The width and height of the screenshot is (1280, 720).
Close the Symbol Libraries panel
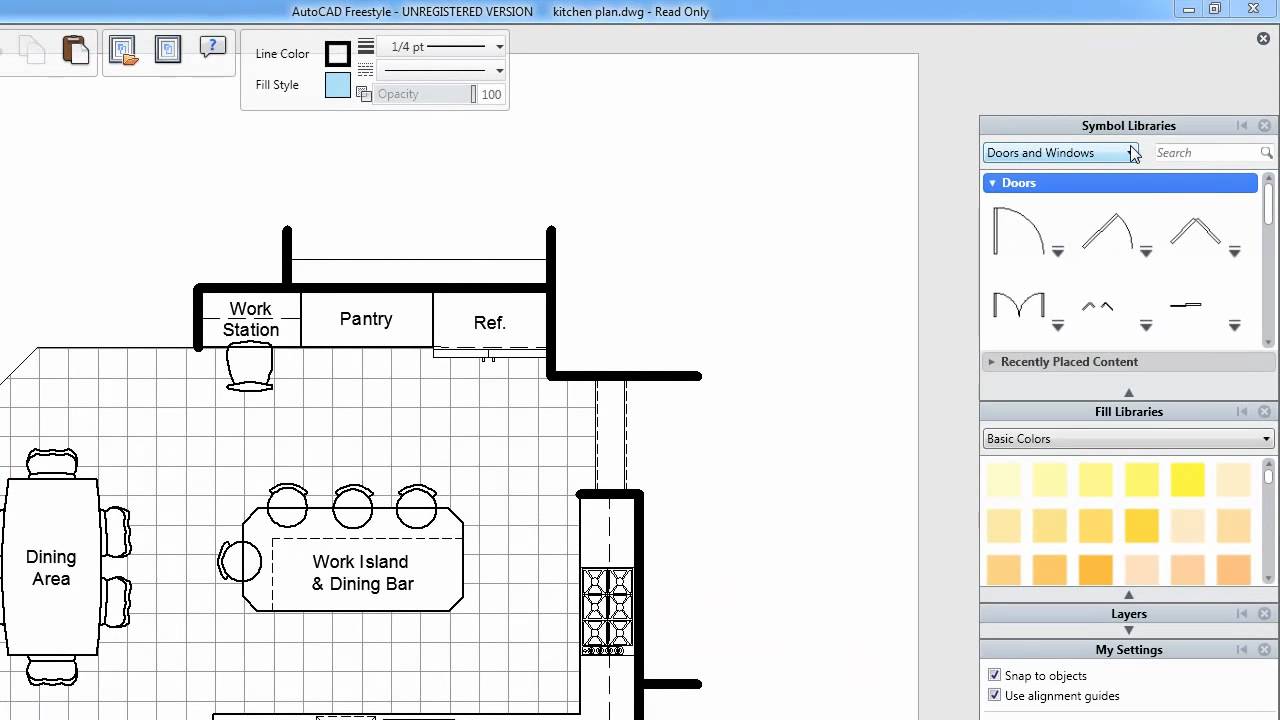click(1264, 126)
